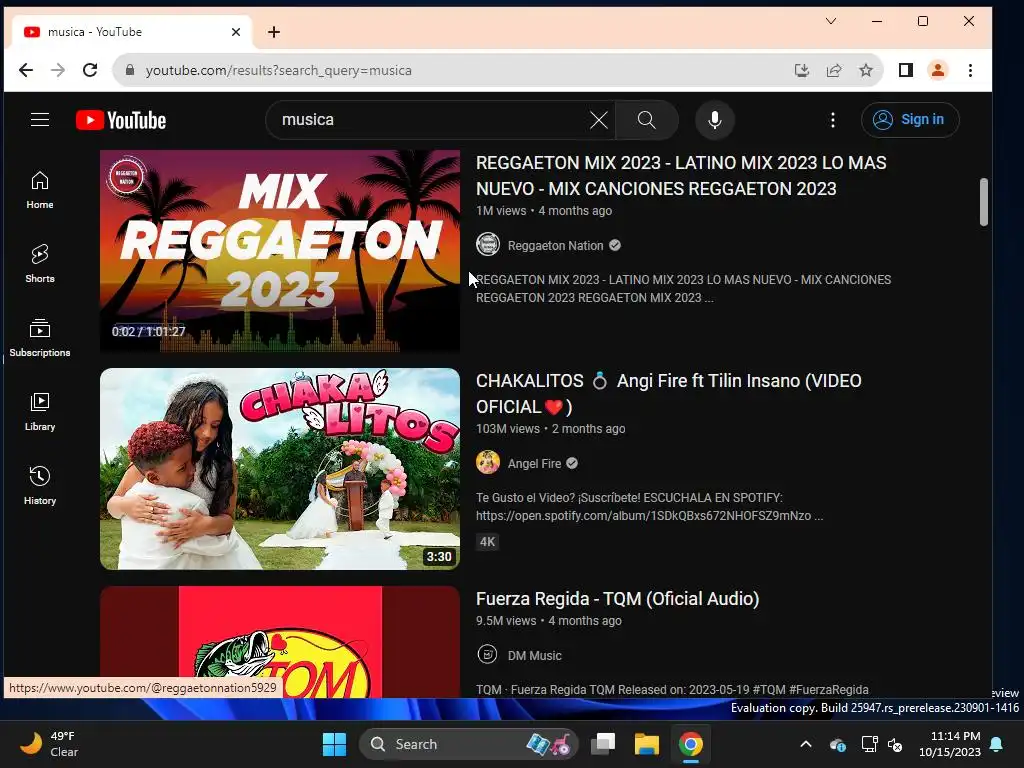Open the REGGAETON MIX 2023 video title
This screenshot has height=768, width=1024.
tap(681, 176)
